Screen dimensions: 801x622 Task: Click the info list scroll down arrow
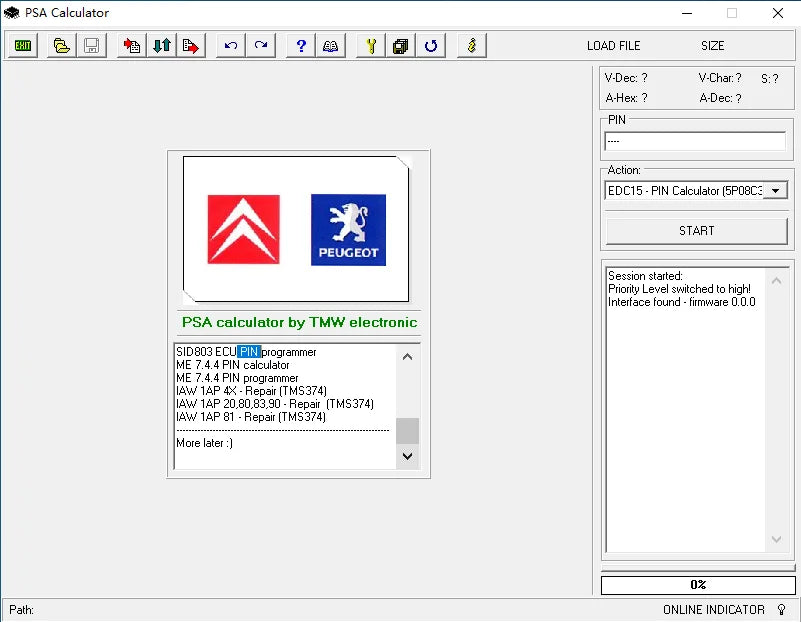coord(407,456)
